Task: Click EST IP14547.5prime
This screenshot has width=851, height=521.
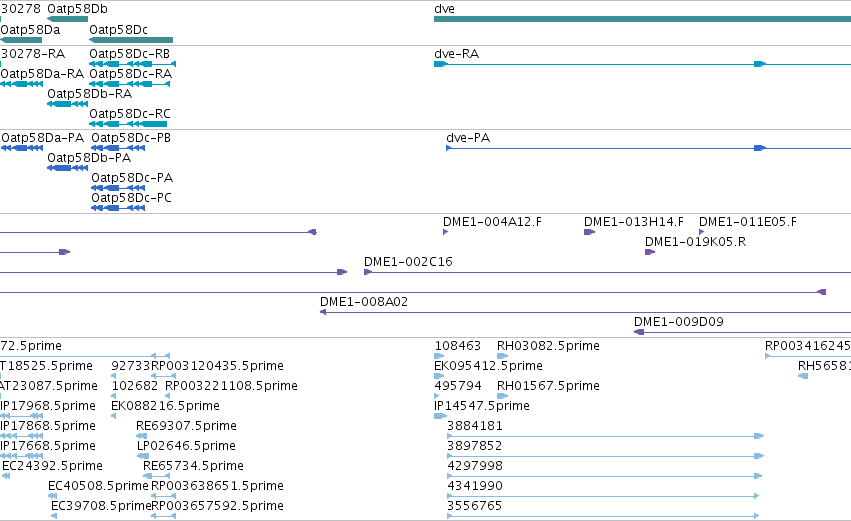Action: point(482,406)
